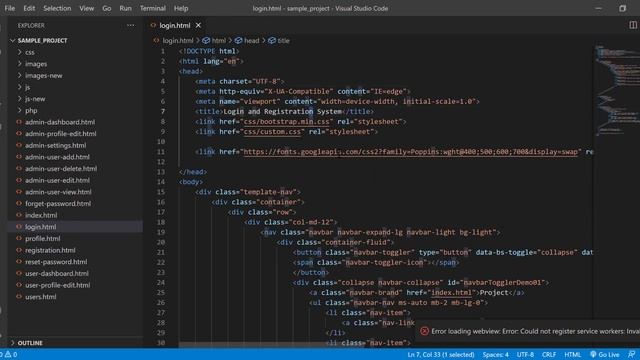Close the login.html tab
Screen dimensions: 640x360
pos(198,25)
